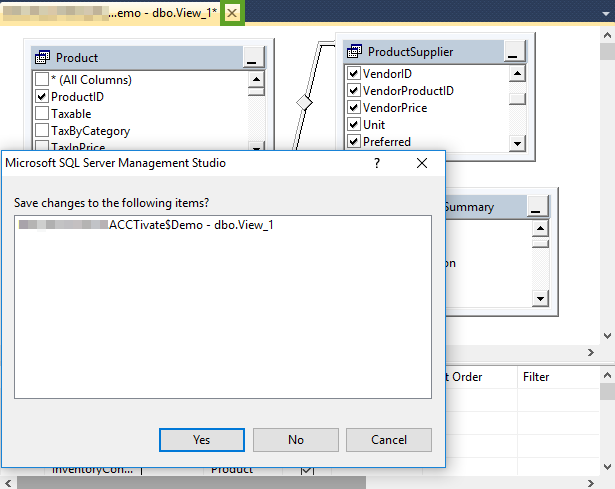This screenshot has height=489, width=615.
Task: Open the tab list dropdown arrow
Action: click(x=606, y=13)
